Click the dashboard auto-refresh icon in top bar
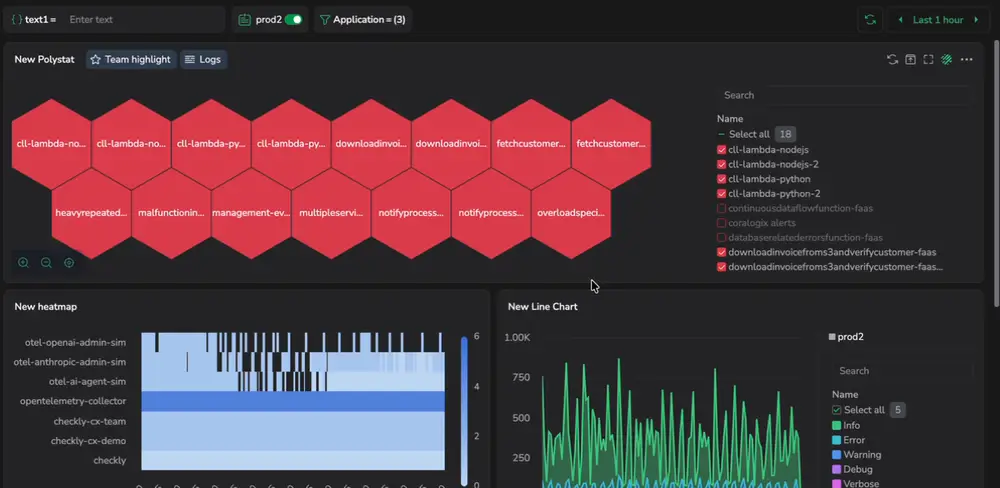This screenshot has height=488, width=1000. [870, 20]
